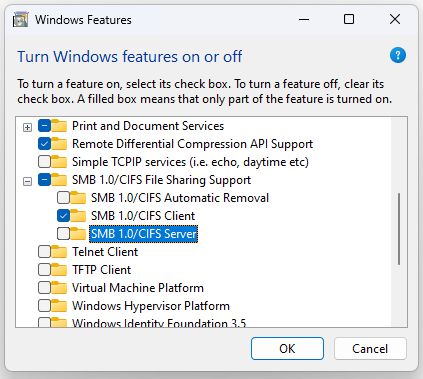This screenshot has width=423, height=379.
Task: Click the Cancel button
Action: pyautogui.click(x=370, y=349)
